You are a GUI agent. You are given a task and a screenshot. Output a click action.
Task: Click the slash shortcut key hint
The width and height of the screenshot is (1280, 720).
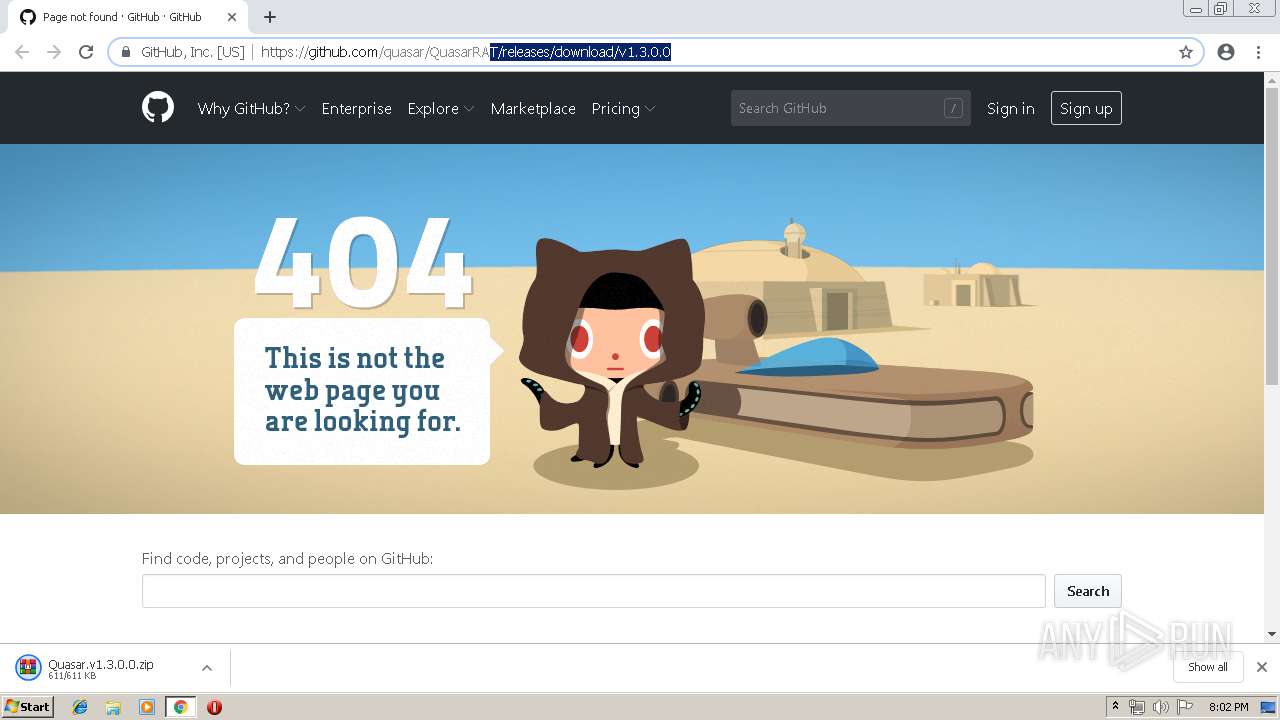[953, 108]
